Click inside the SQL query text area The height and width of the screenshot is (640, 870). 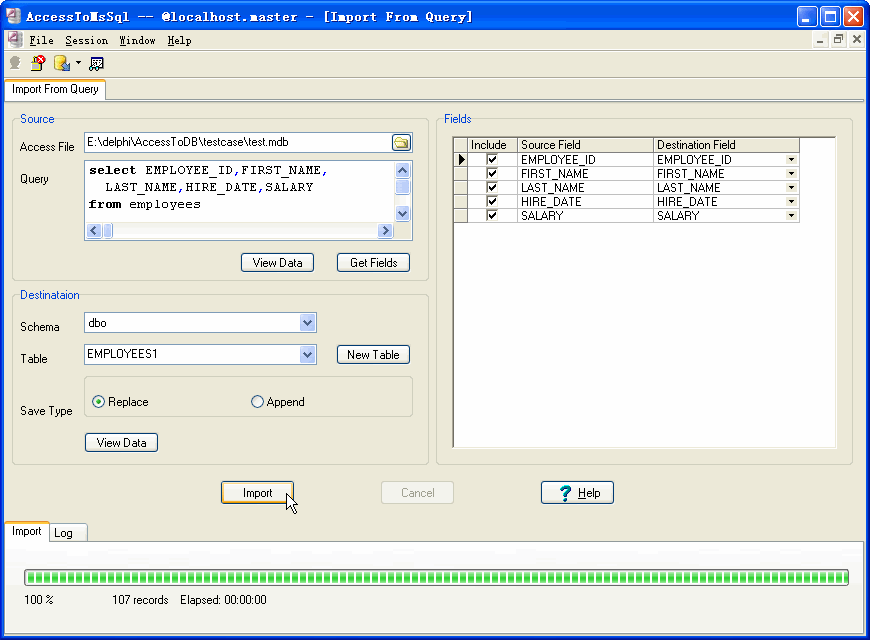tap(240, 192)
